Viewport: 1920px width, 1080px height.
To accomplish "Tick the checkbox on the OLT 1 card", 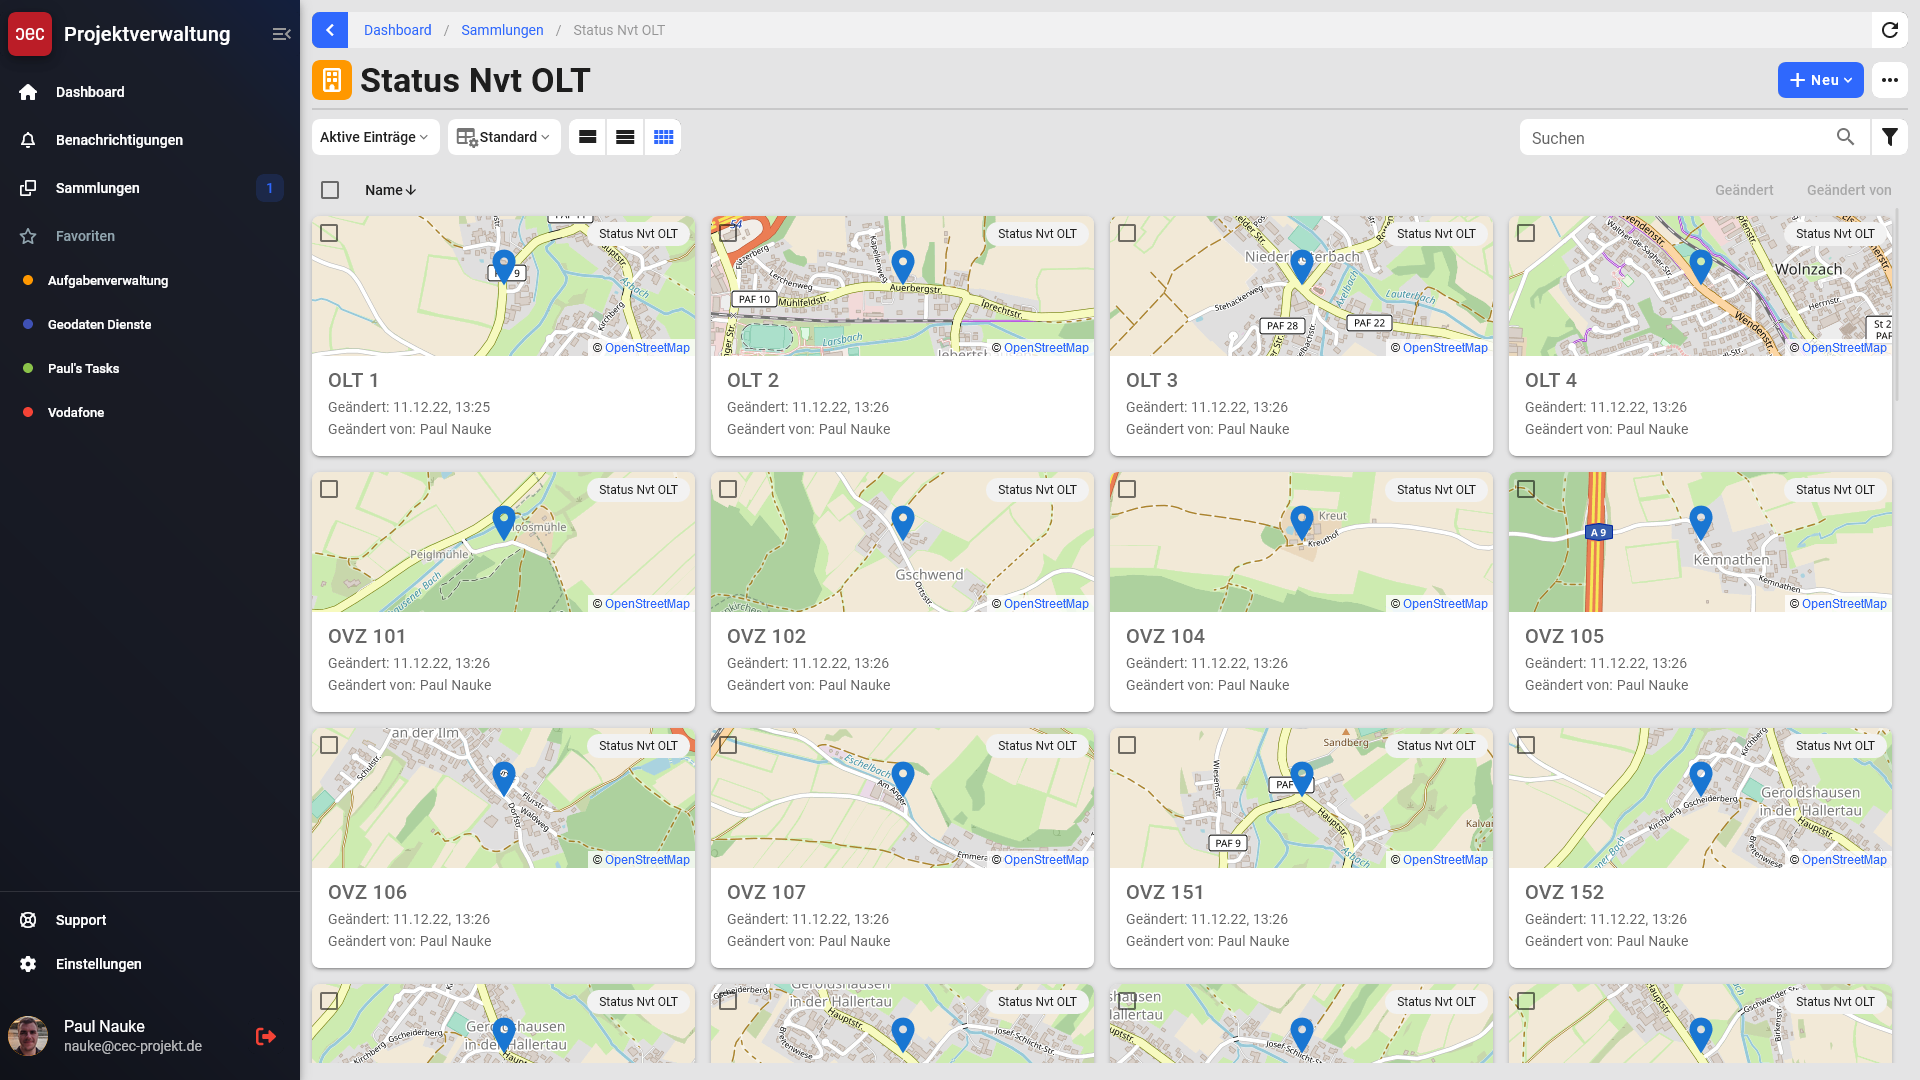I will click(x=329, y=233).
